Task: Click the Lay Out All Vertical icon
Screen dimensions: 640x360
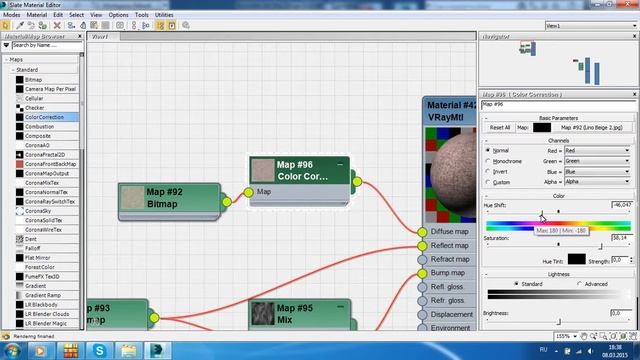Action: click(x=134, y=25)
